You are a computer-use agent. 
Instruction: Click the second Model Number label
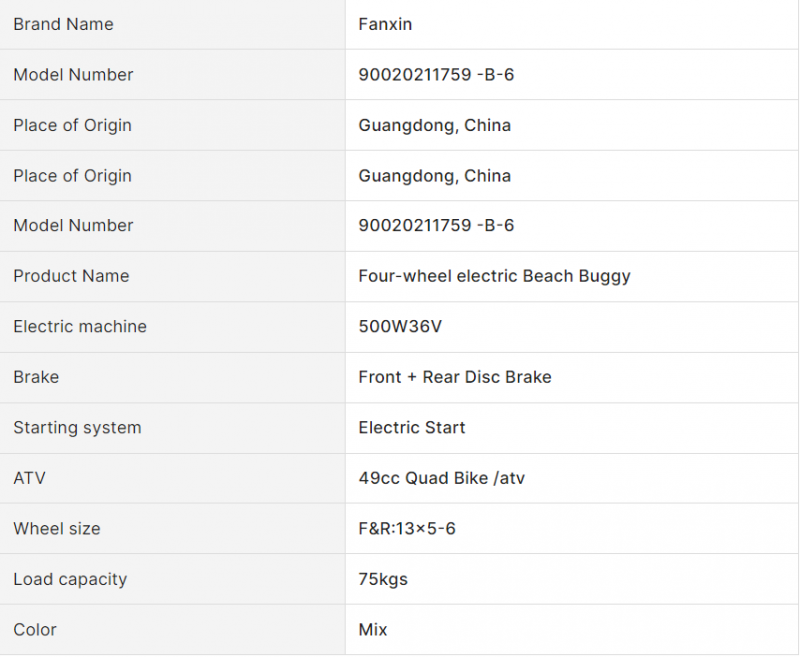73,225
